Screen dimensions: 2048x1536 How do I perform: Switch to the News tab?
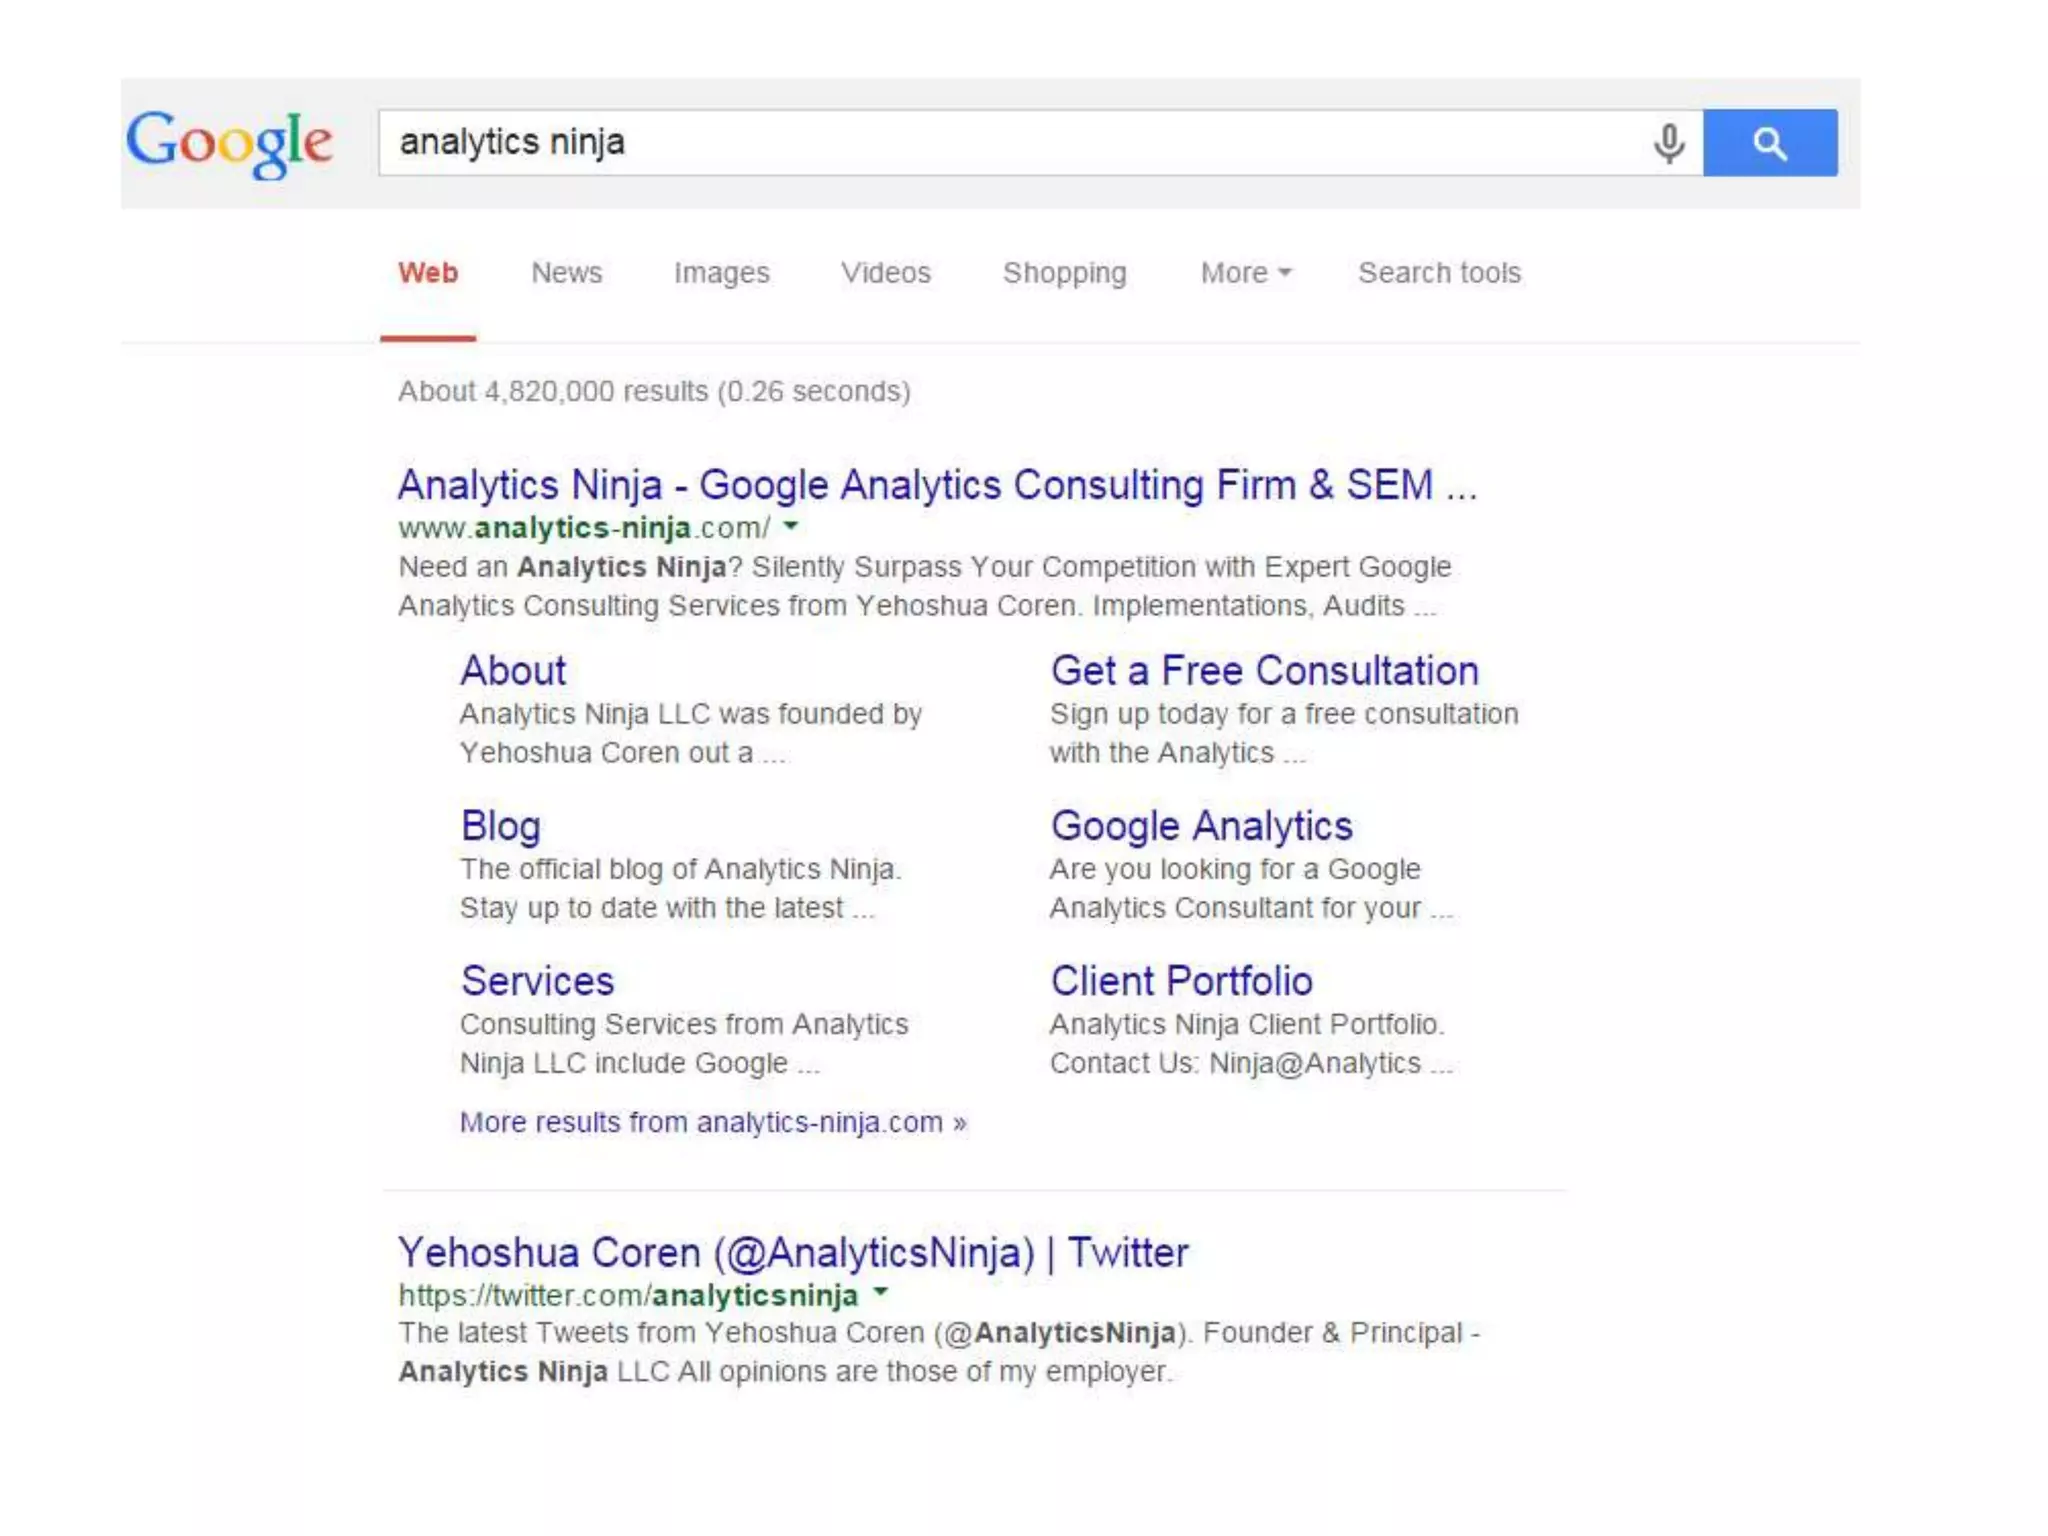(566, 273)
